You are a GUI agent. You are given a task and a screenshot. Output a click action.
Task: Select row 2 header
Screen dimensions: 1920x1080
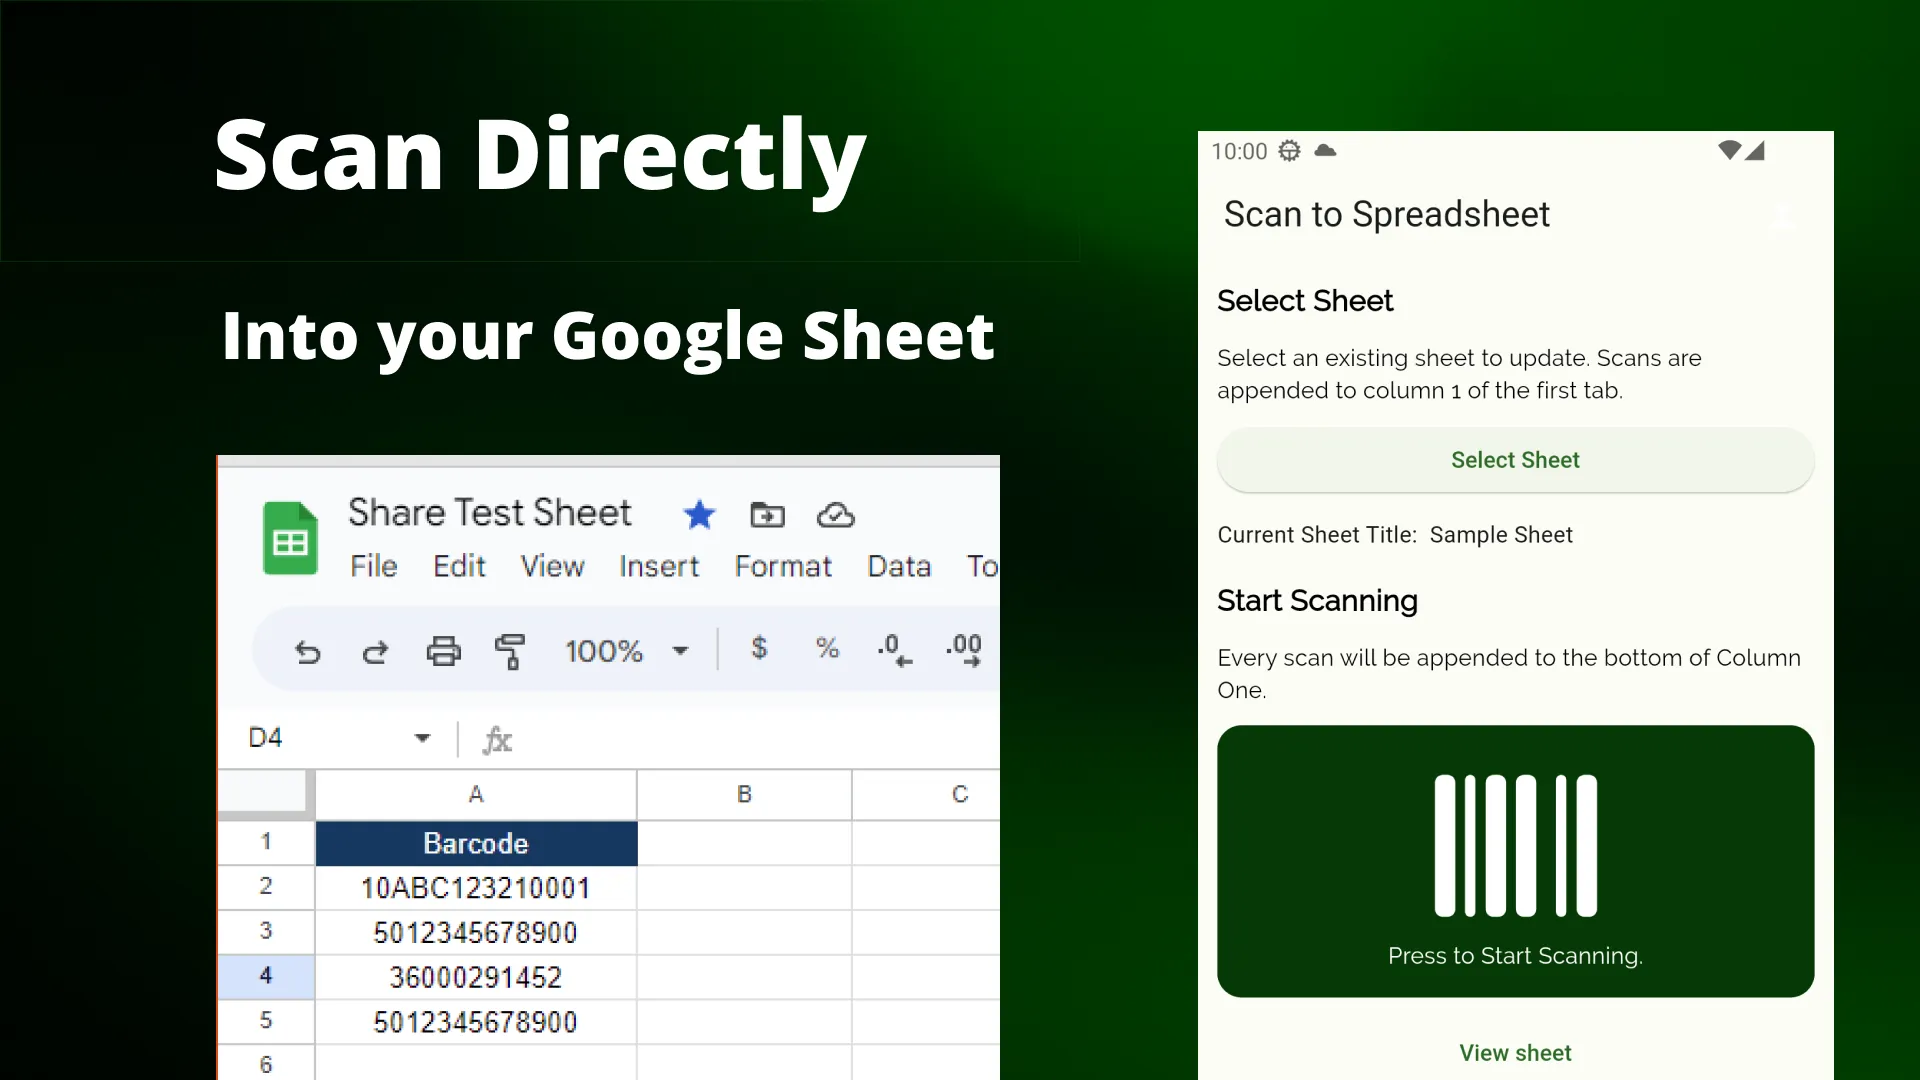(266, 887)
